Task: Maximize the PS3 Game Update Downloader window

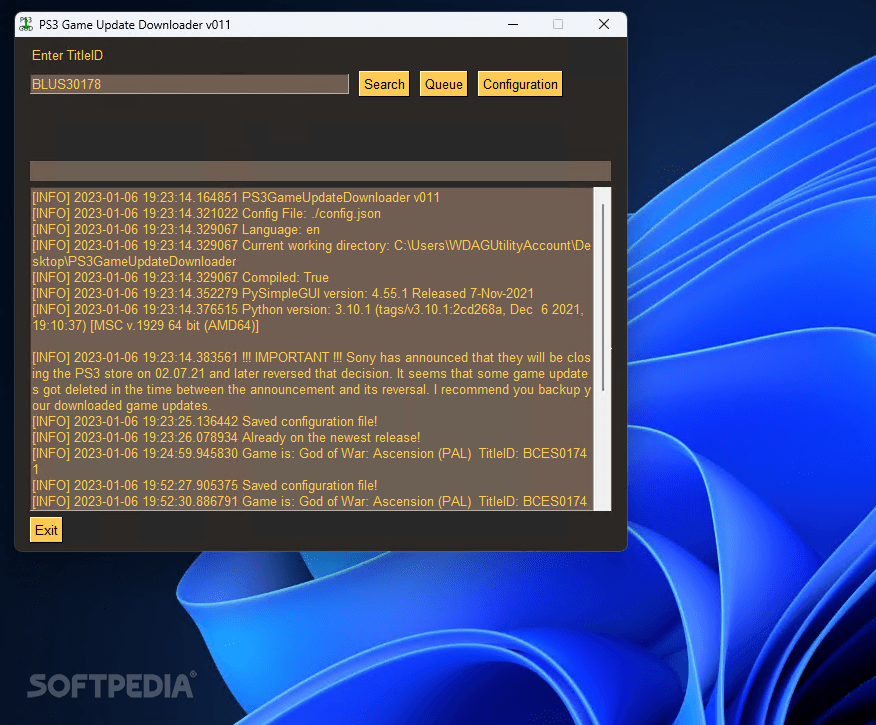Action: [558, 25]
